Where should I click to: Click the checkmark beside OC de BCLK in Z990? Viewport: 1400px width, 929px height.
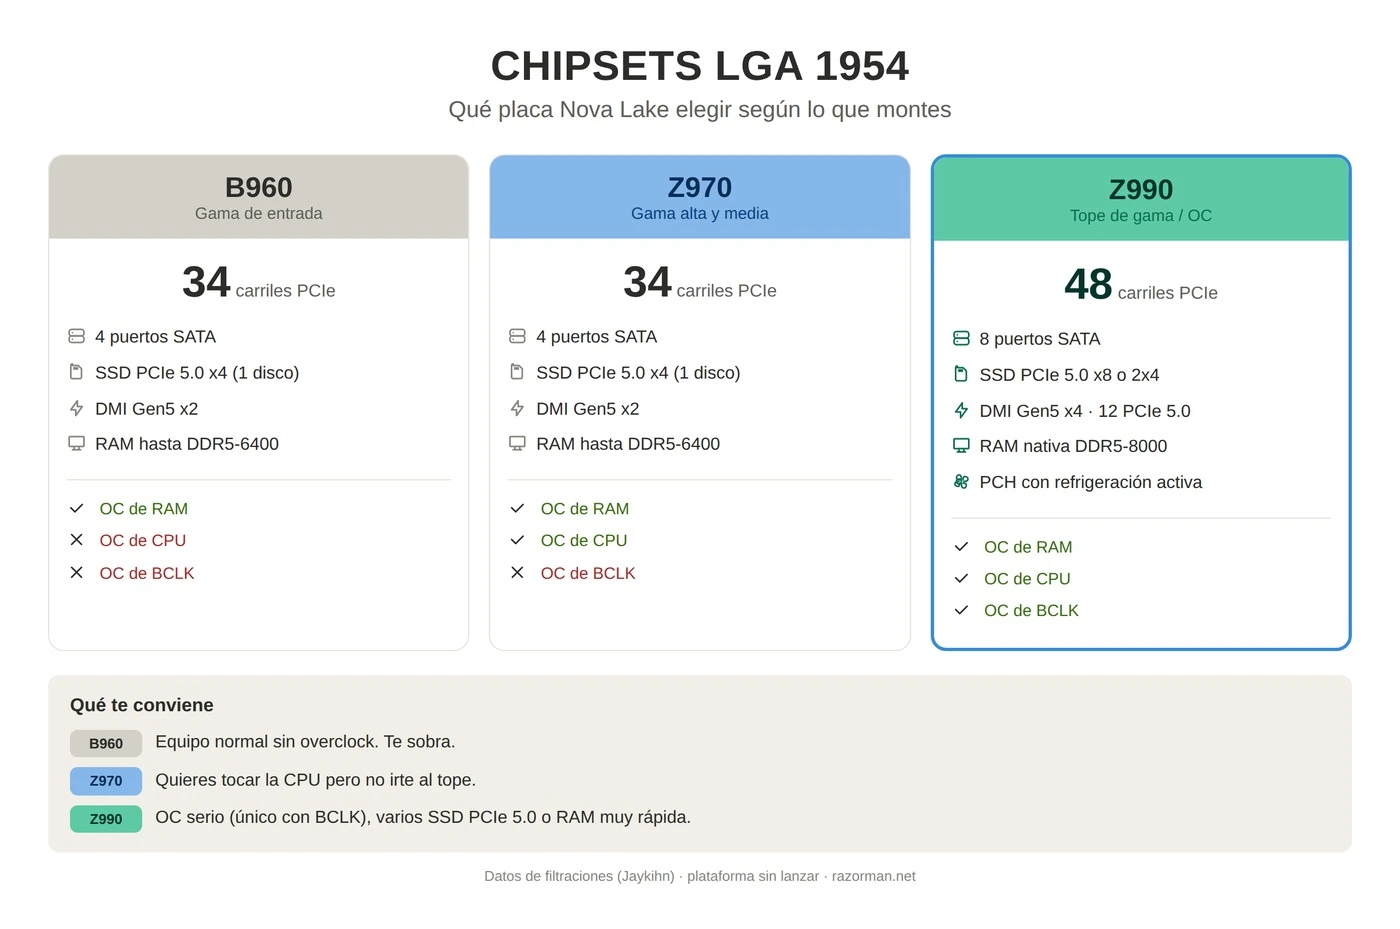click(961, 610)
